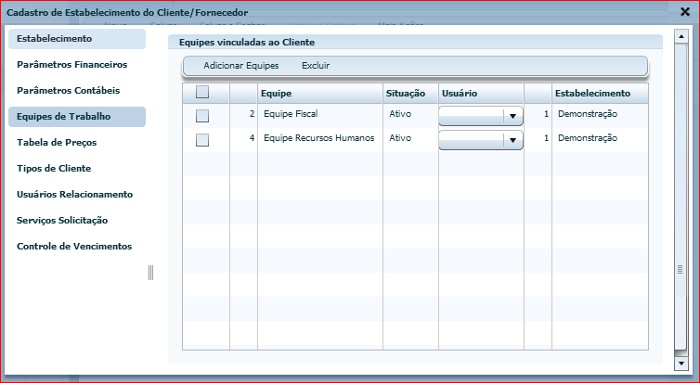700x383 pixels.
Task: Click team number 4 cell
Action: click(x=243, y=138)
